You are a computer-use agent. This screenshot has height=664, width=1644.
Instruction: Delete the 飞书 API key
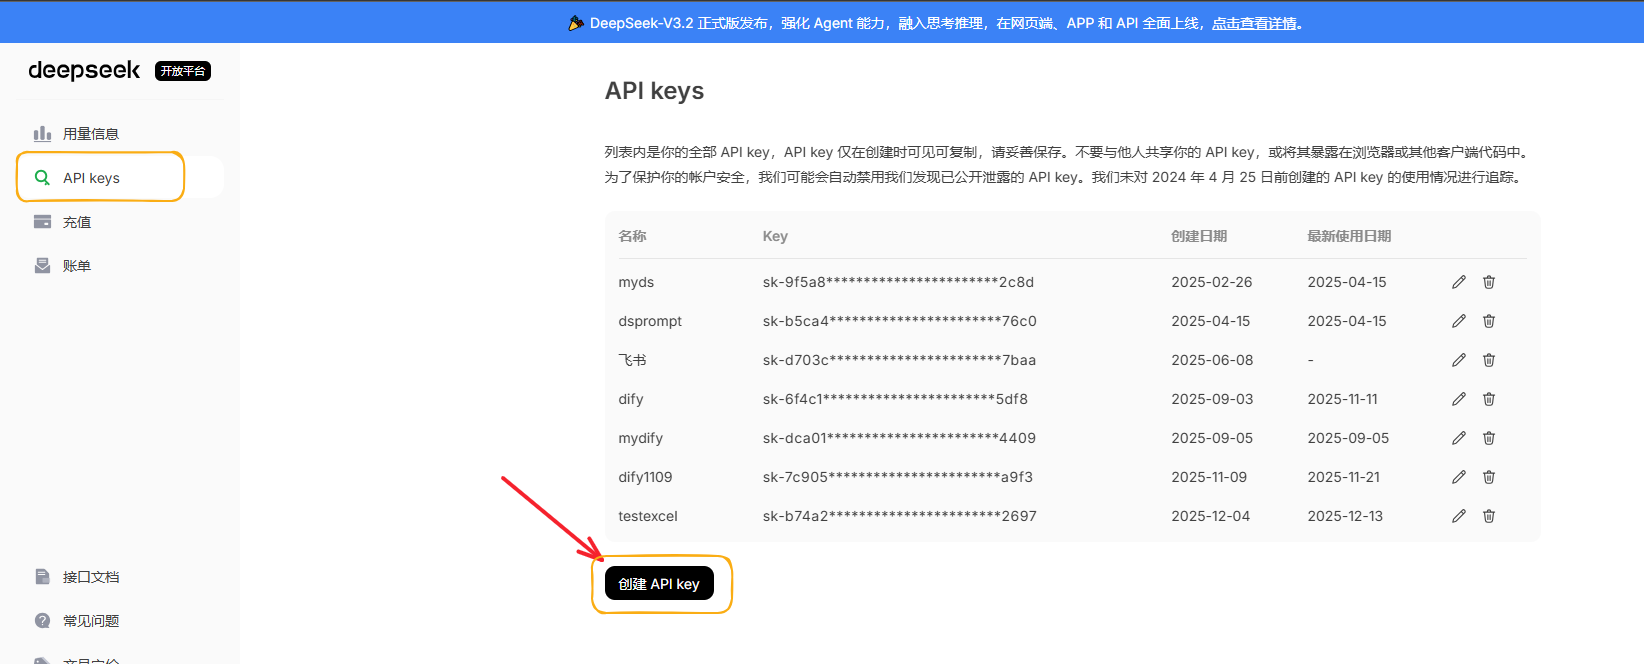(x=1489, y=360)
